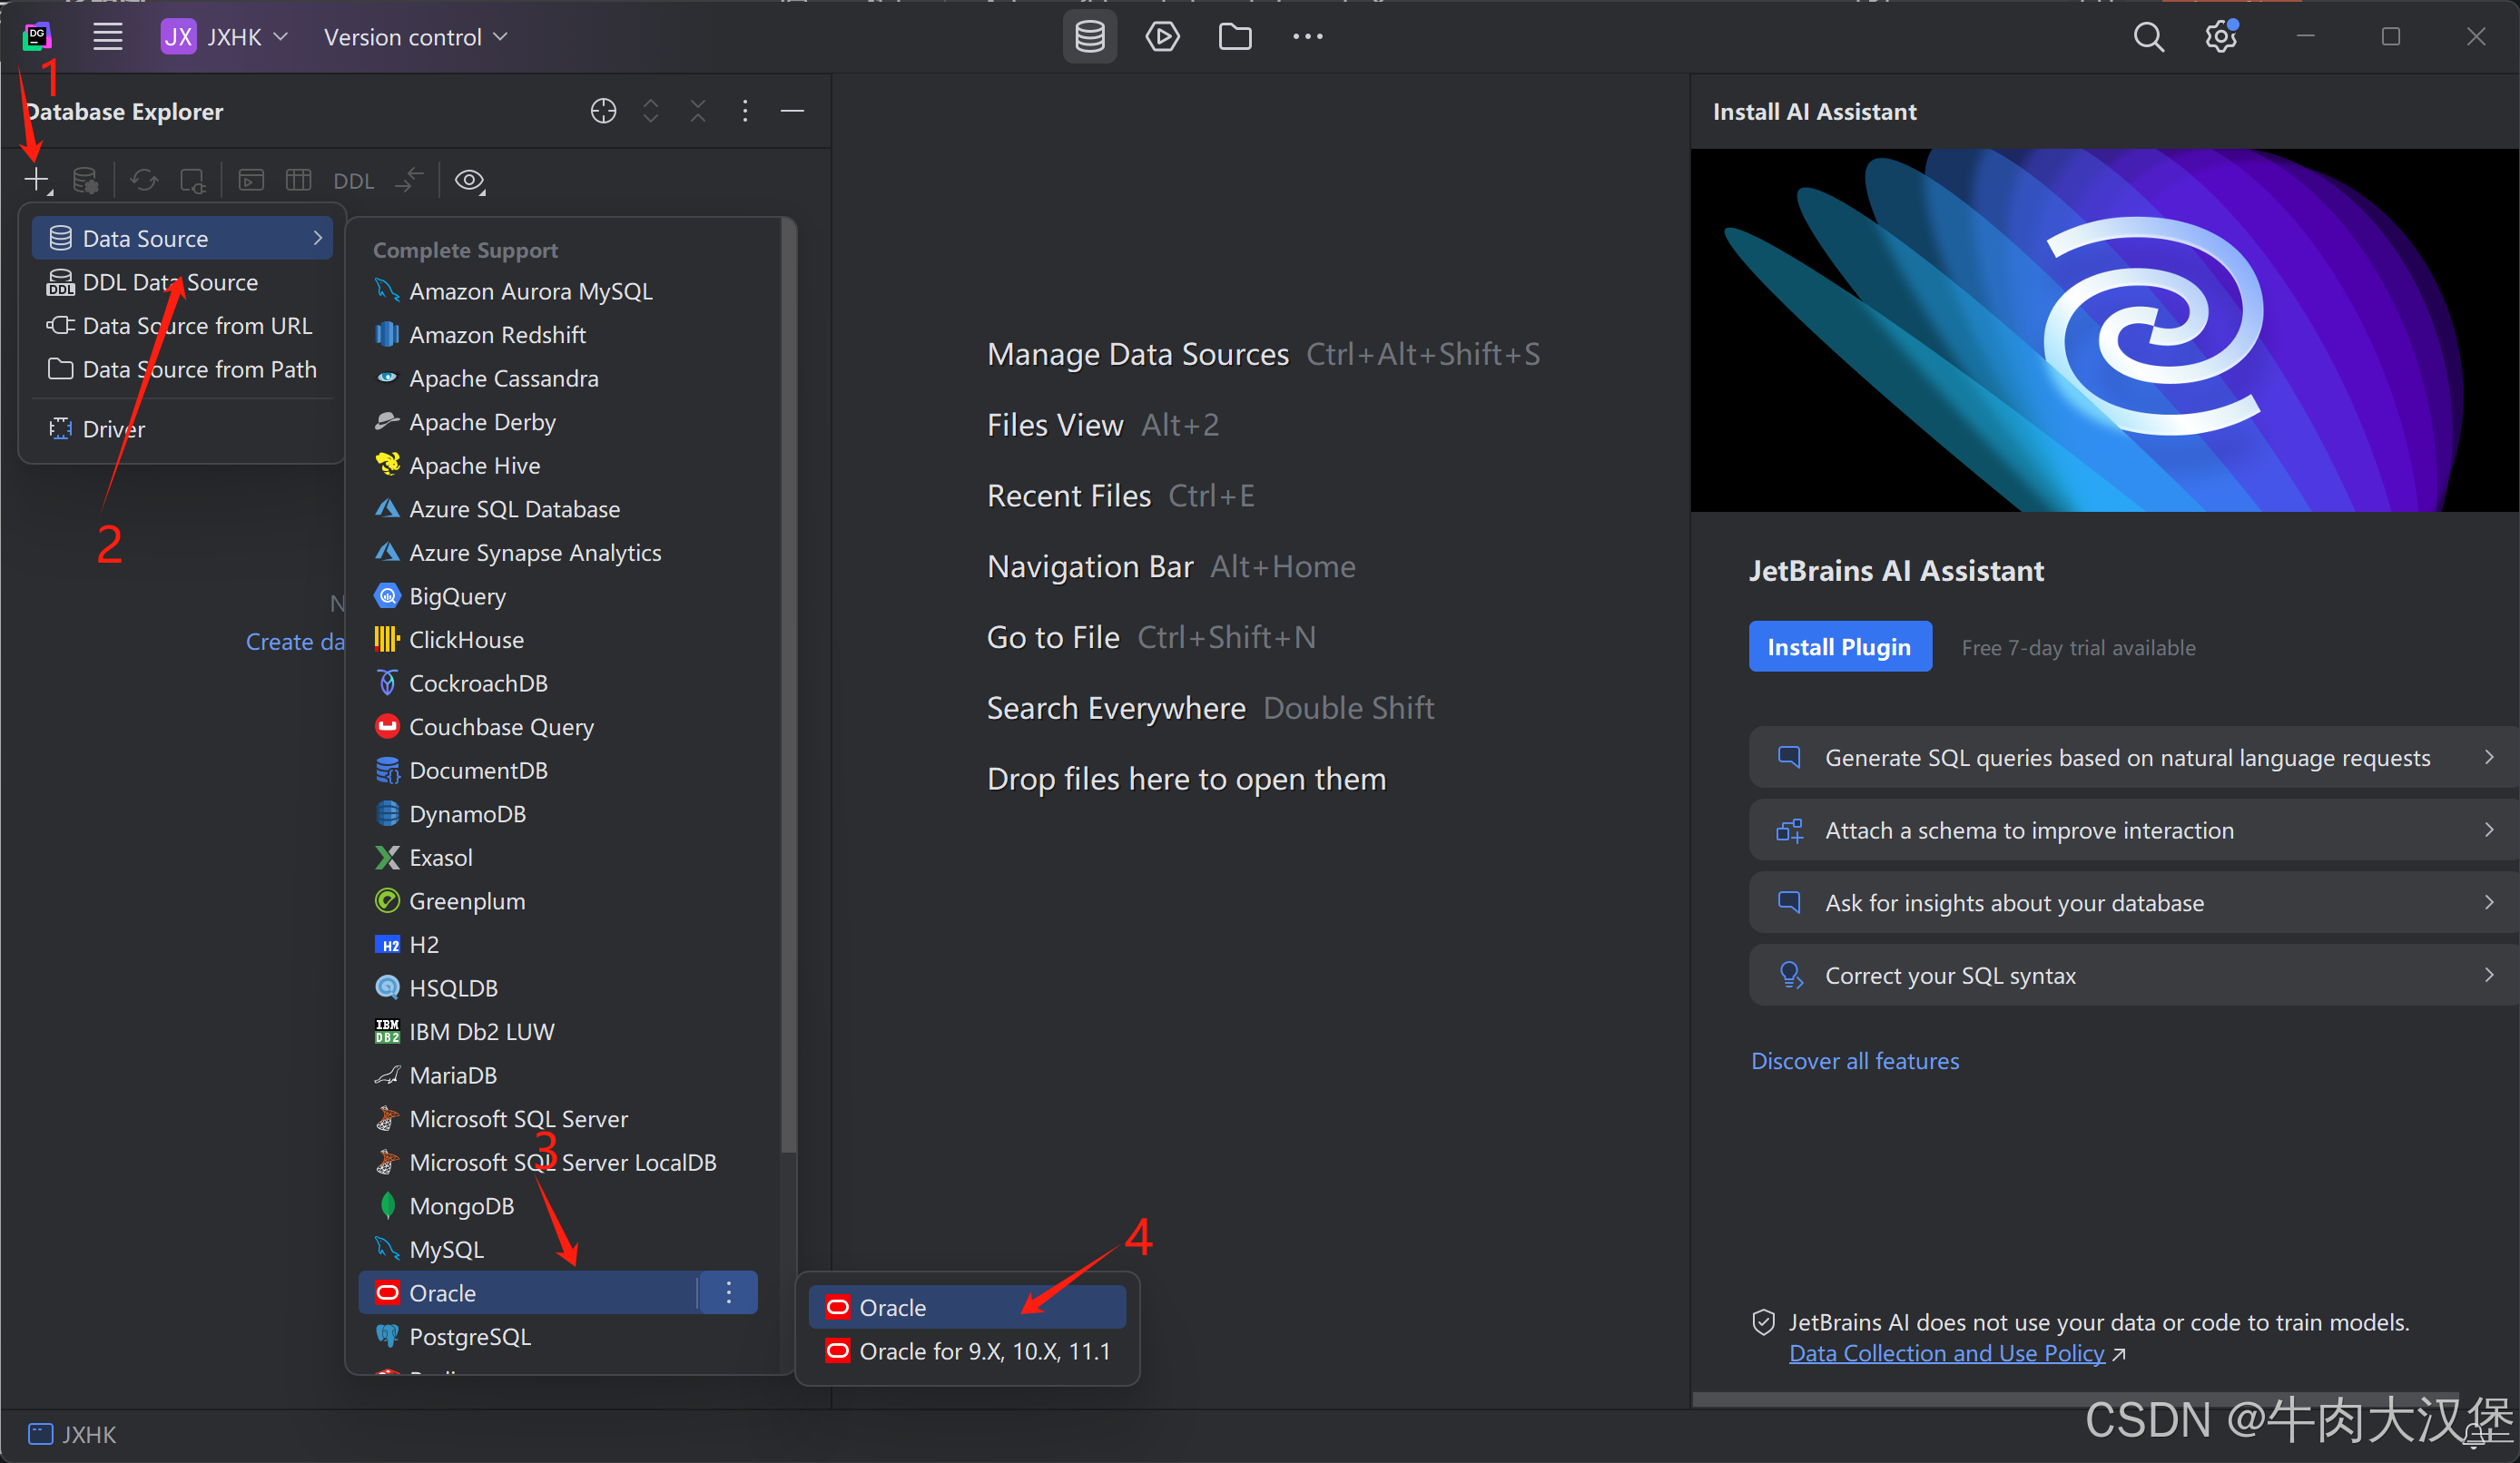Click the DDL toolbar button
The width and height of the screenshot is (2520, 1463).
pos(353,181)
